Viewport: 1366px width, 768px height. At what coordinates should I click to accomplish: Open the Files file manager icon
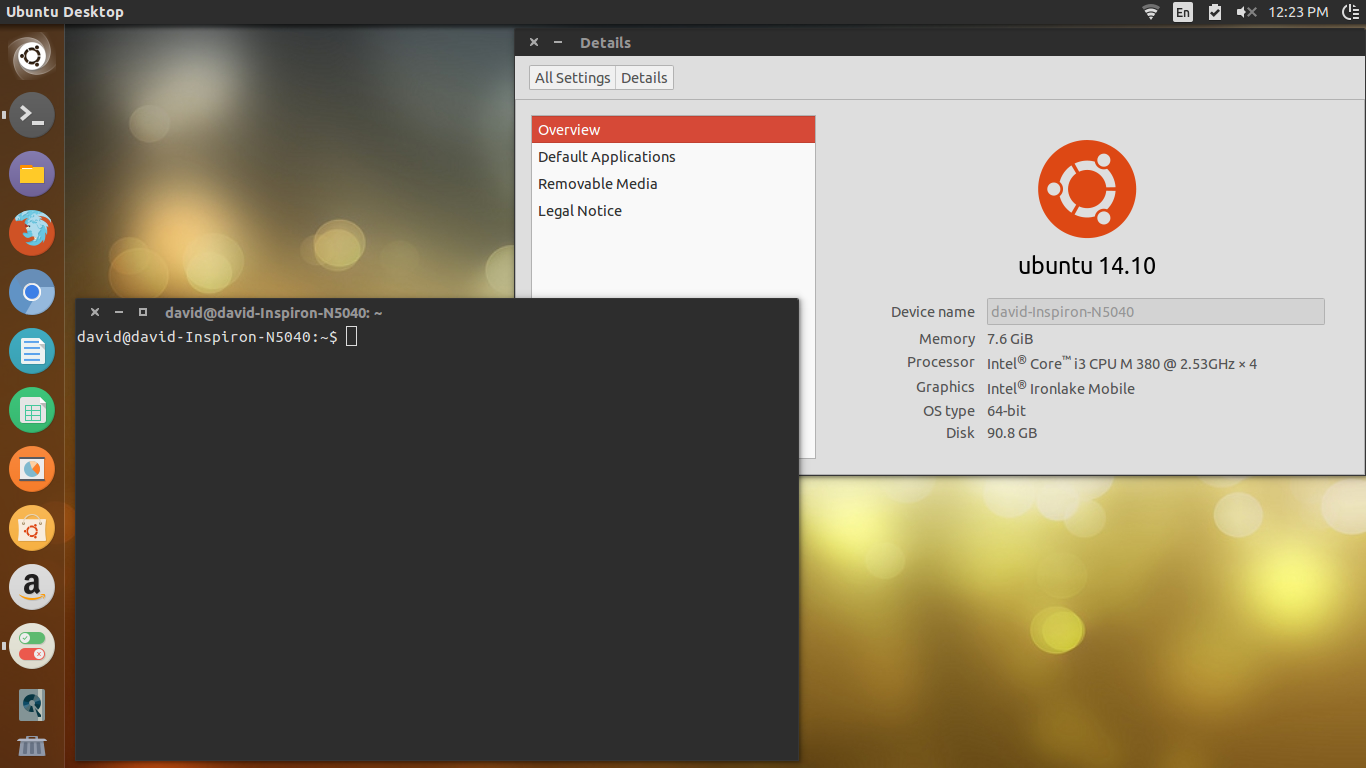[x=31, y=173]
